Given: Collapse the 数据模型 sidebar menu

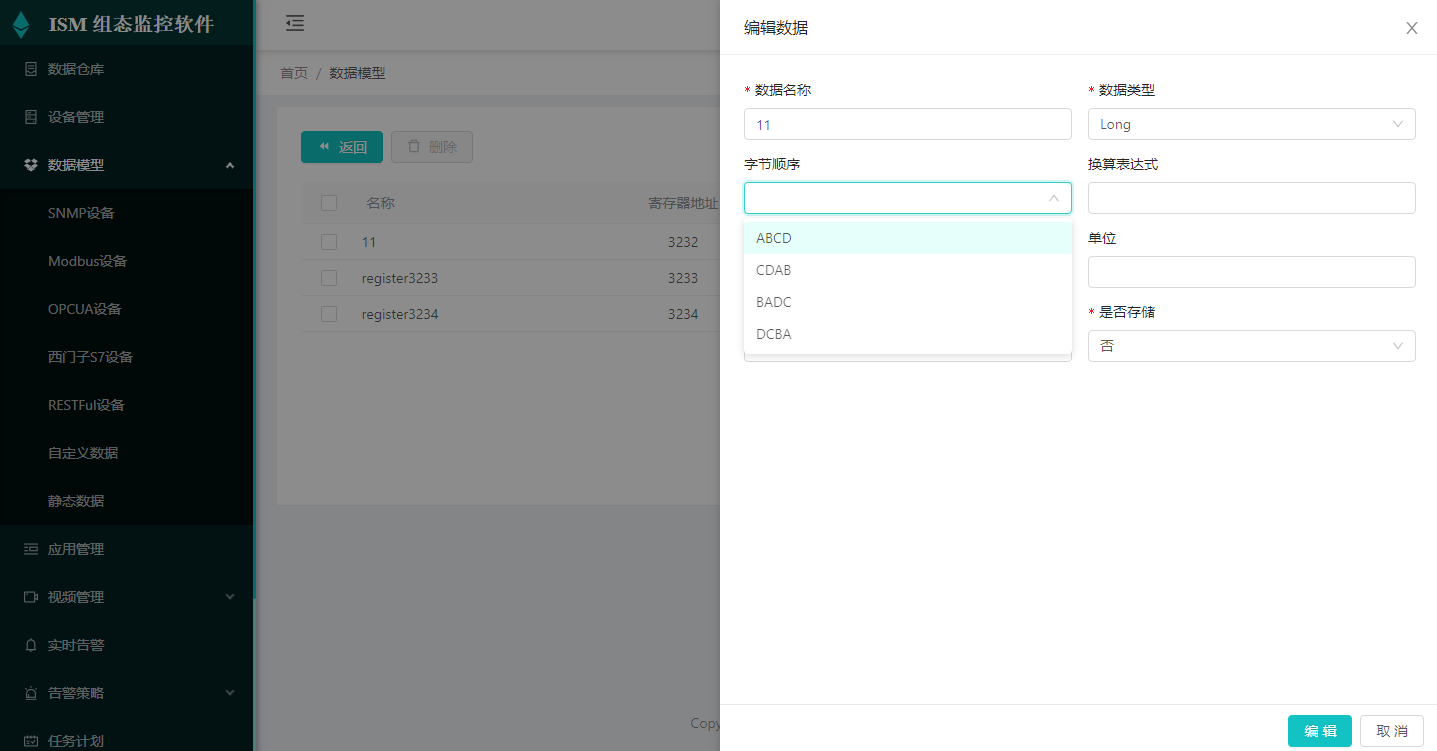Looking at the screenshot, I should (x=230, y=165).
